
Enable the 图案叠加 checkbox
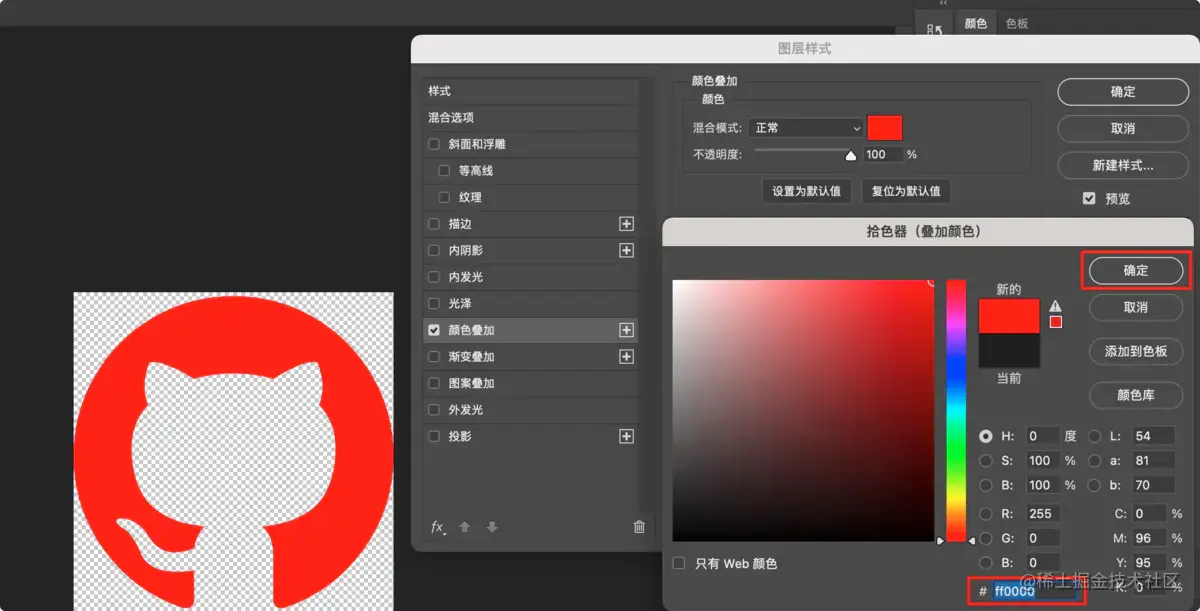coord(434,383)
